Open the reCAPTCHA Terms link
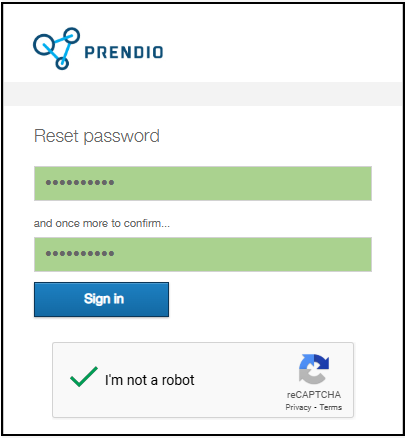406x438 pixels. [331, 407]
